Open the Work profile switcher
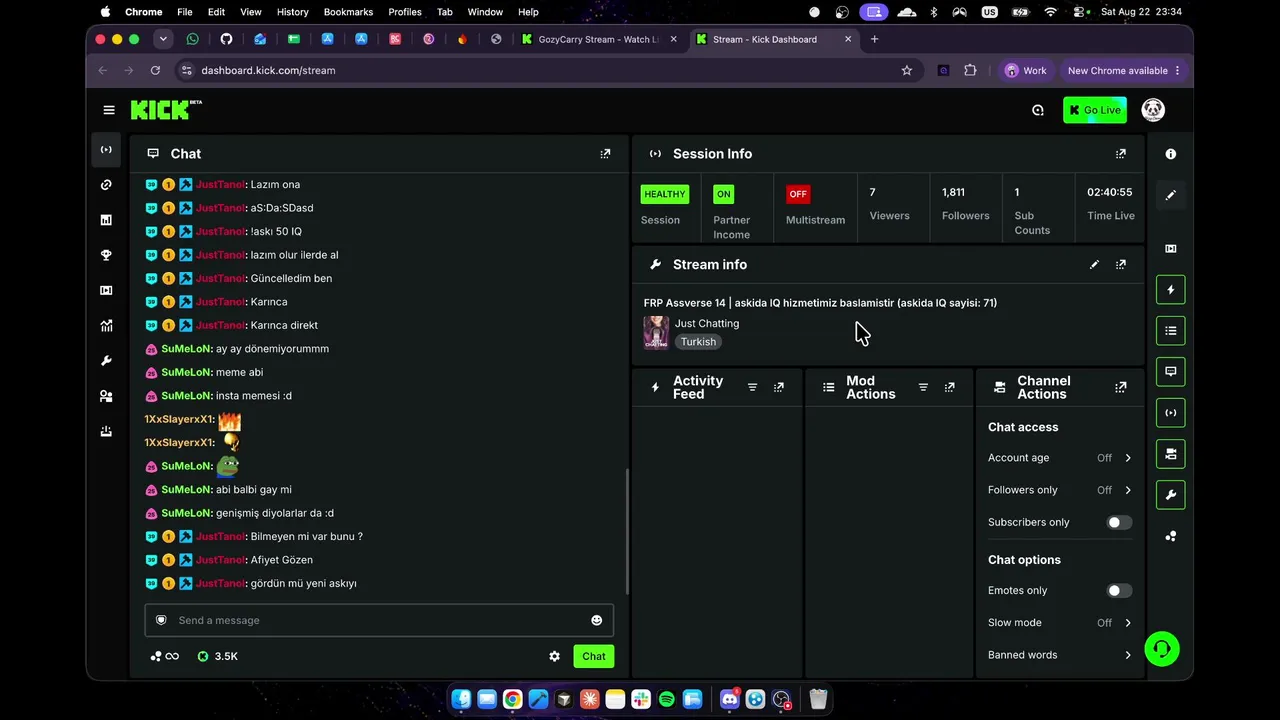Screen dimensions: 1280x720 1026,70
